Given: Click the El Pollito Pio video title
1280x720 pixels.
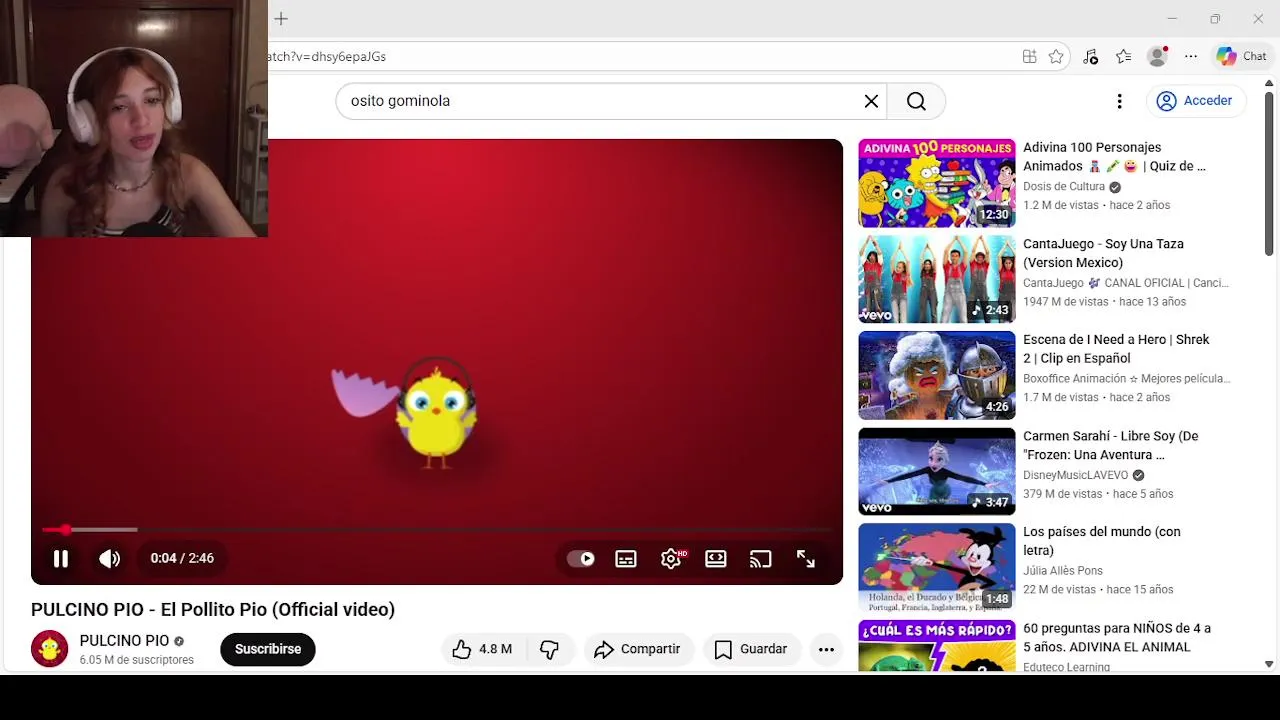Looking at the screenshot, I should [x=213, y=610].
